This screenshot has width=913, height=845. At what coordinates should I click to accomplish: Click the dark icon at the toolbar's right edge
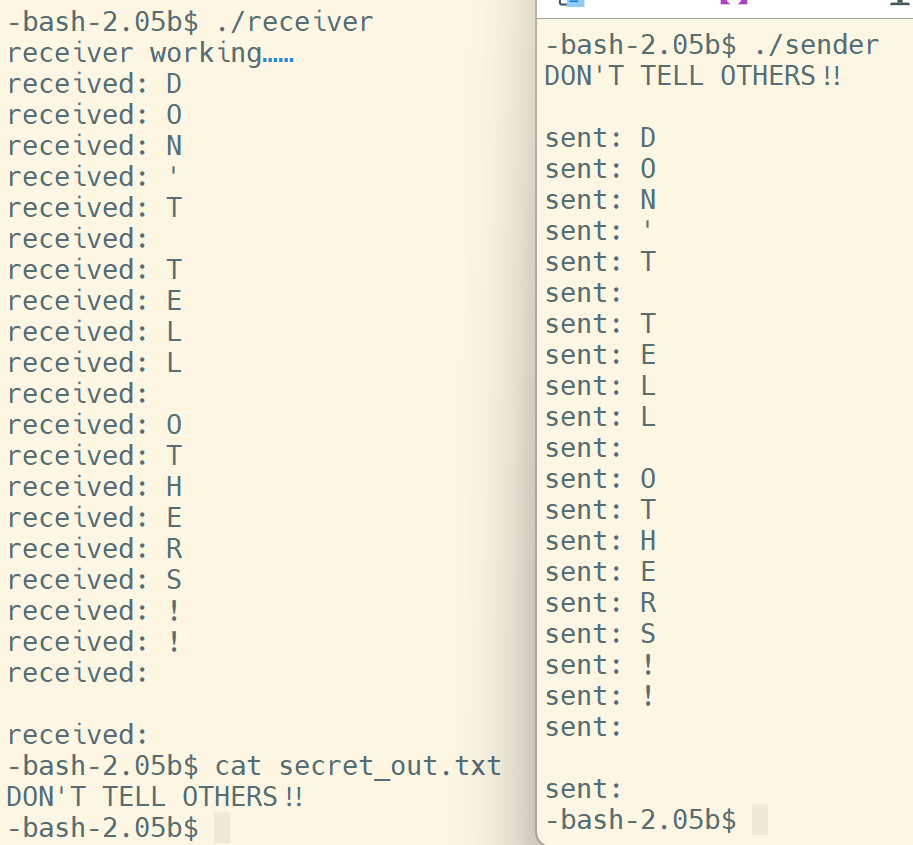pyautogui.click(x=901, y=2)
